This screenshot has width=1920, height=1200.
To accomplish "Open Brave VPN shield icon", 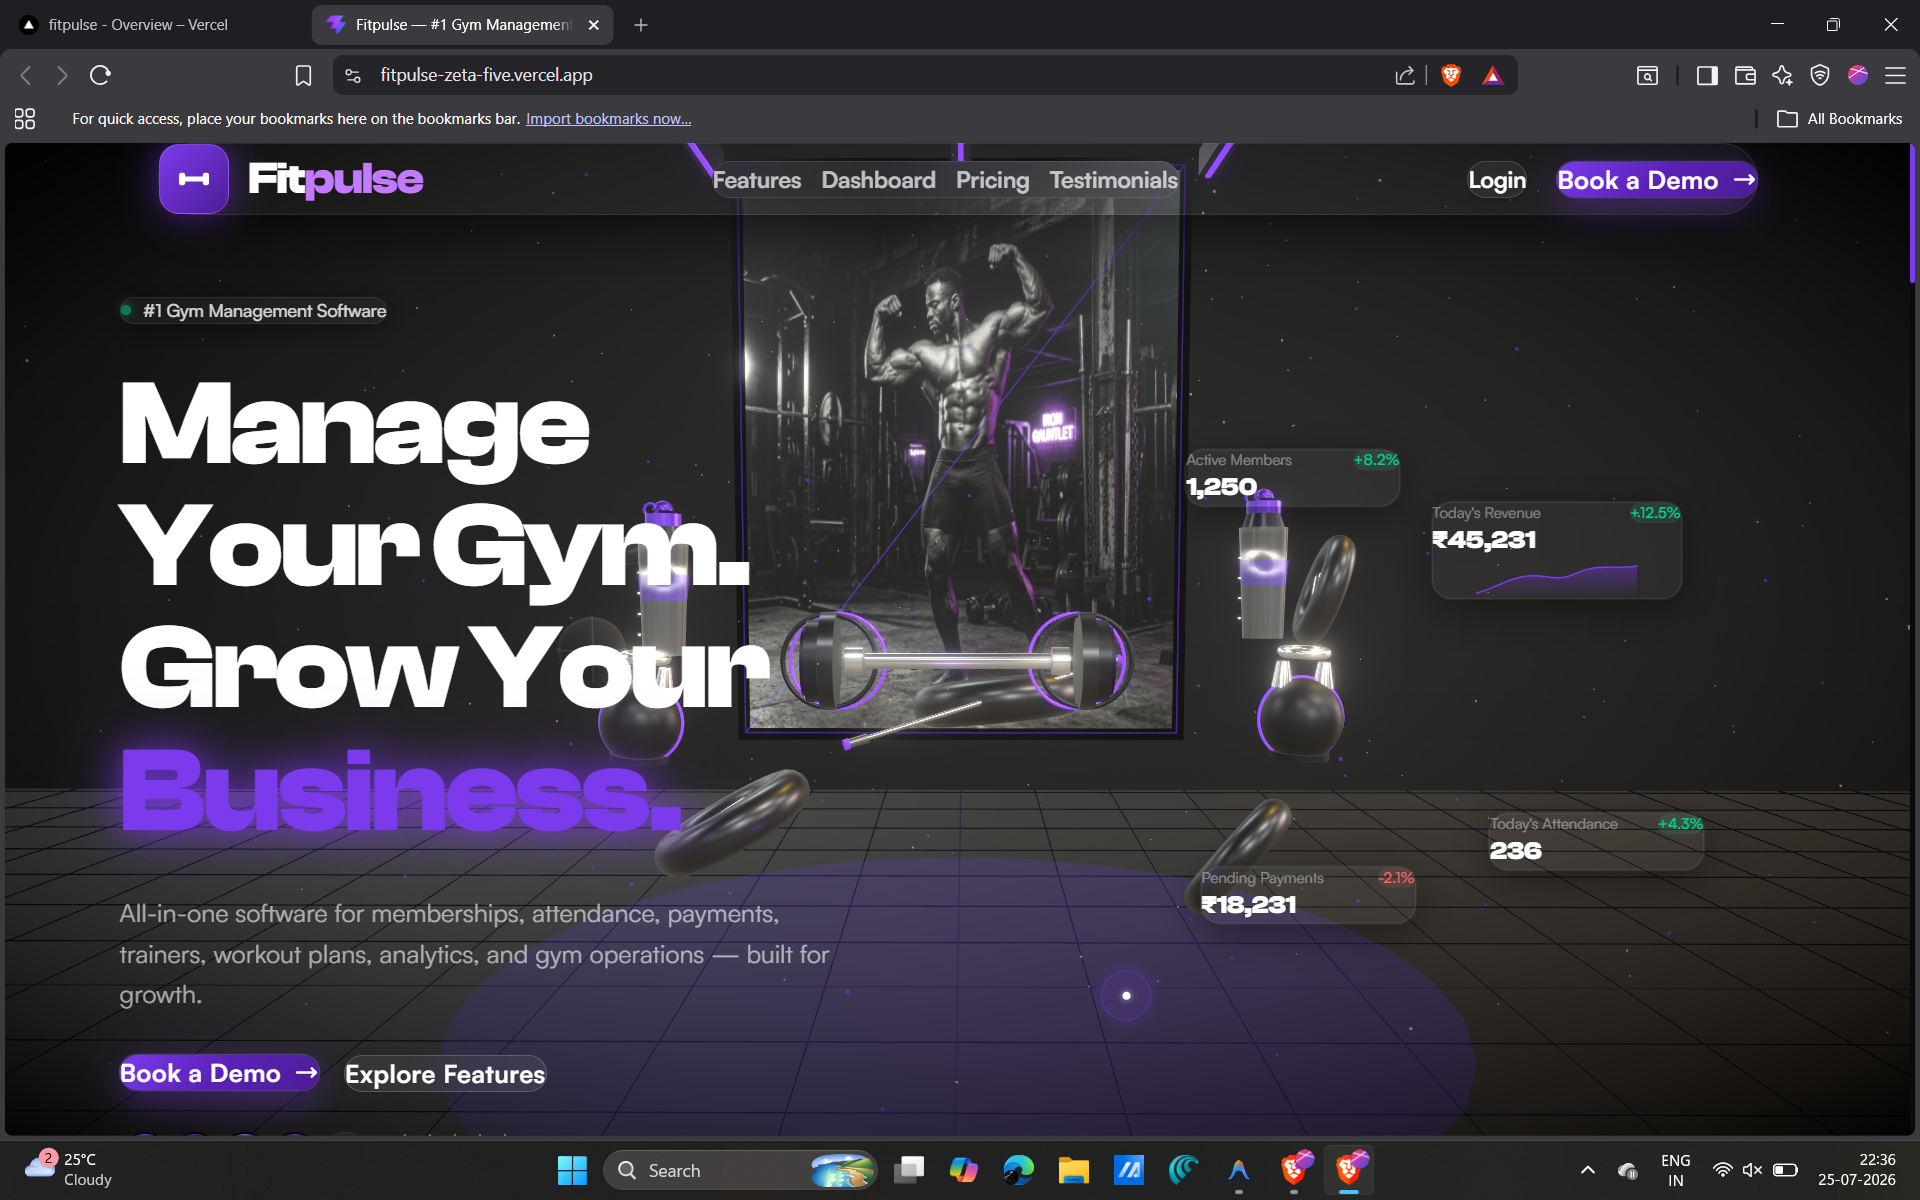I will [x=1820, y=75].
